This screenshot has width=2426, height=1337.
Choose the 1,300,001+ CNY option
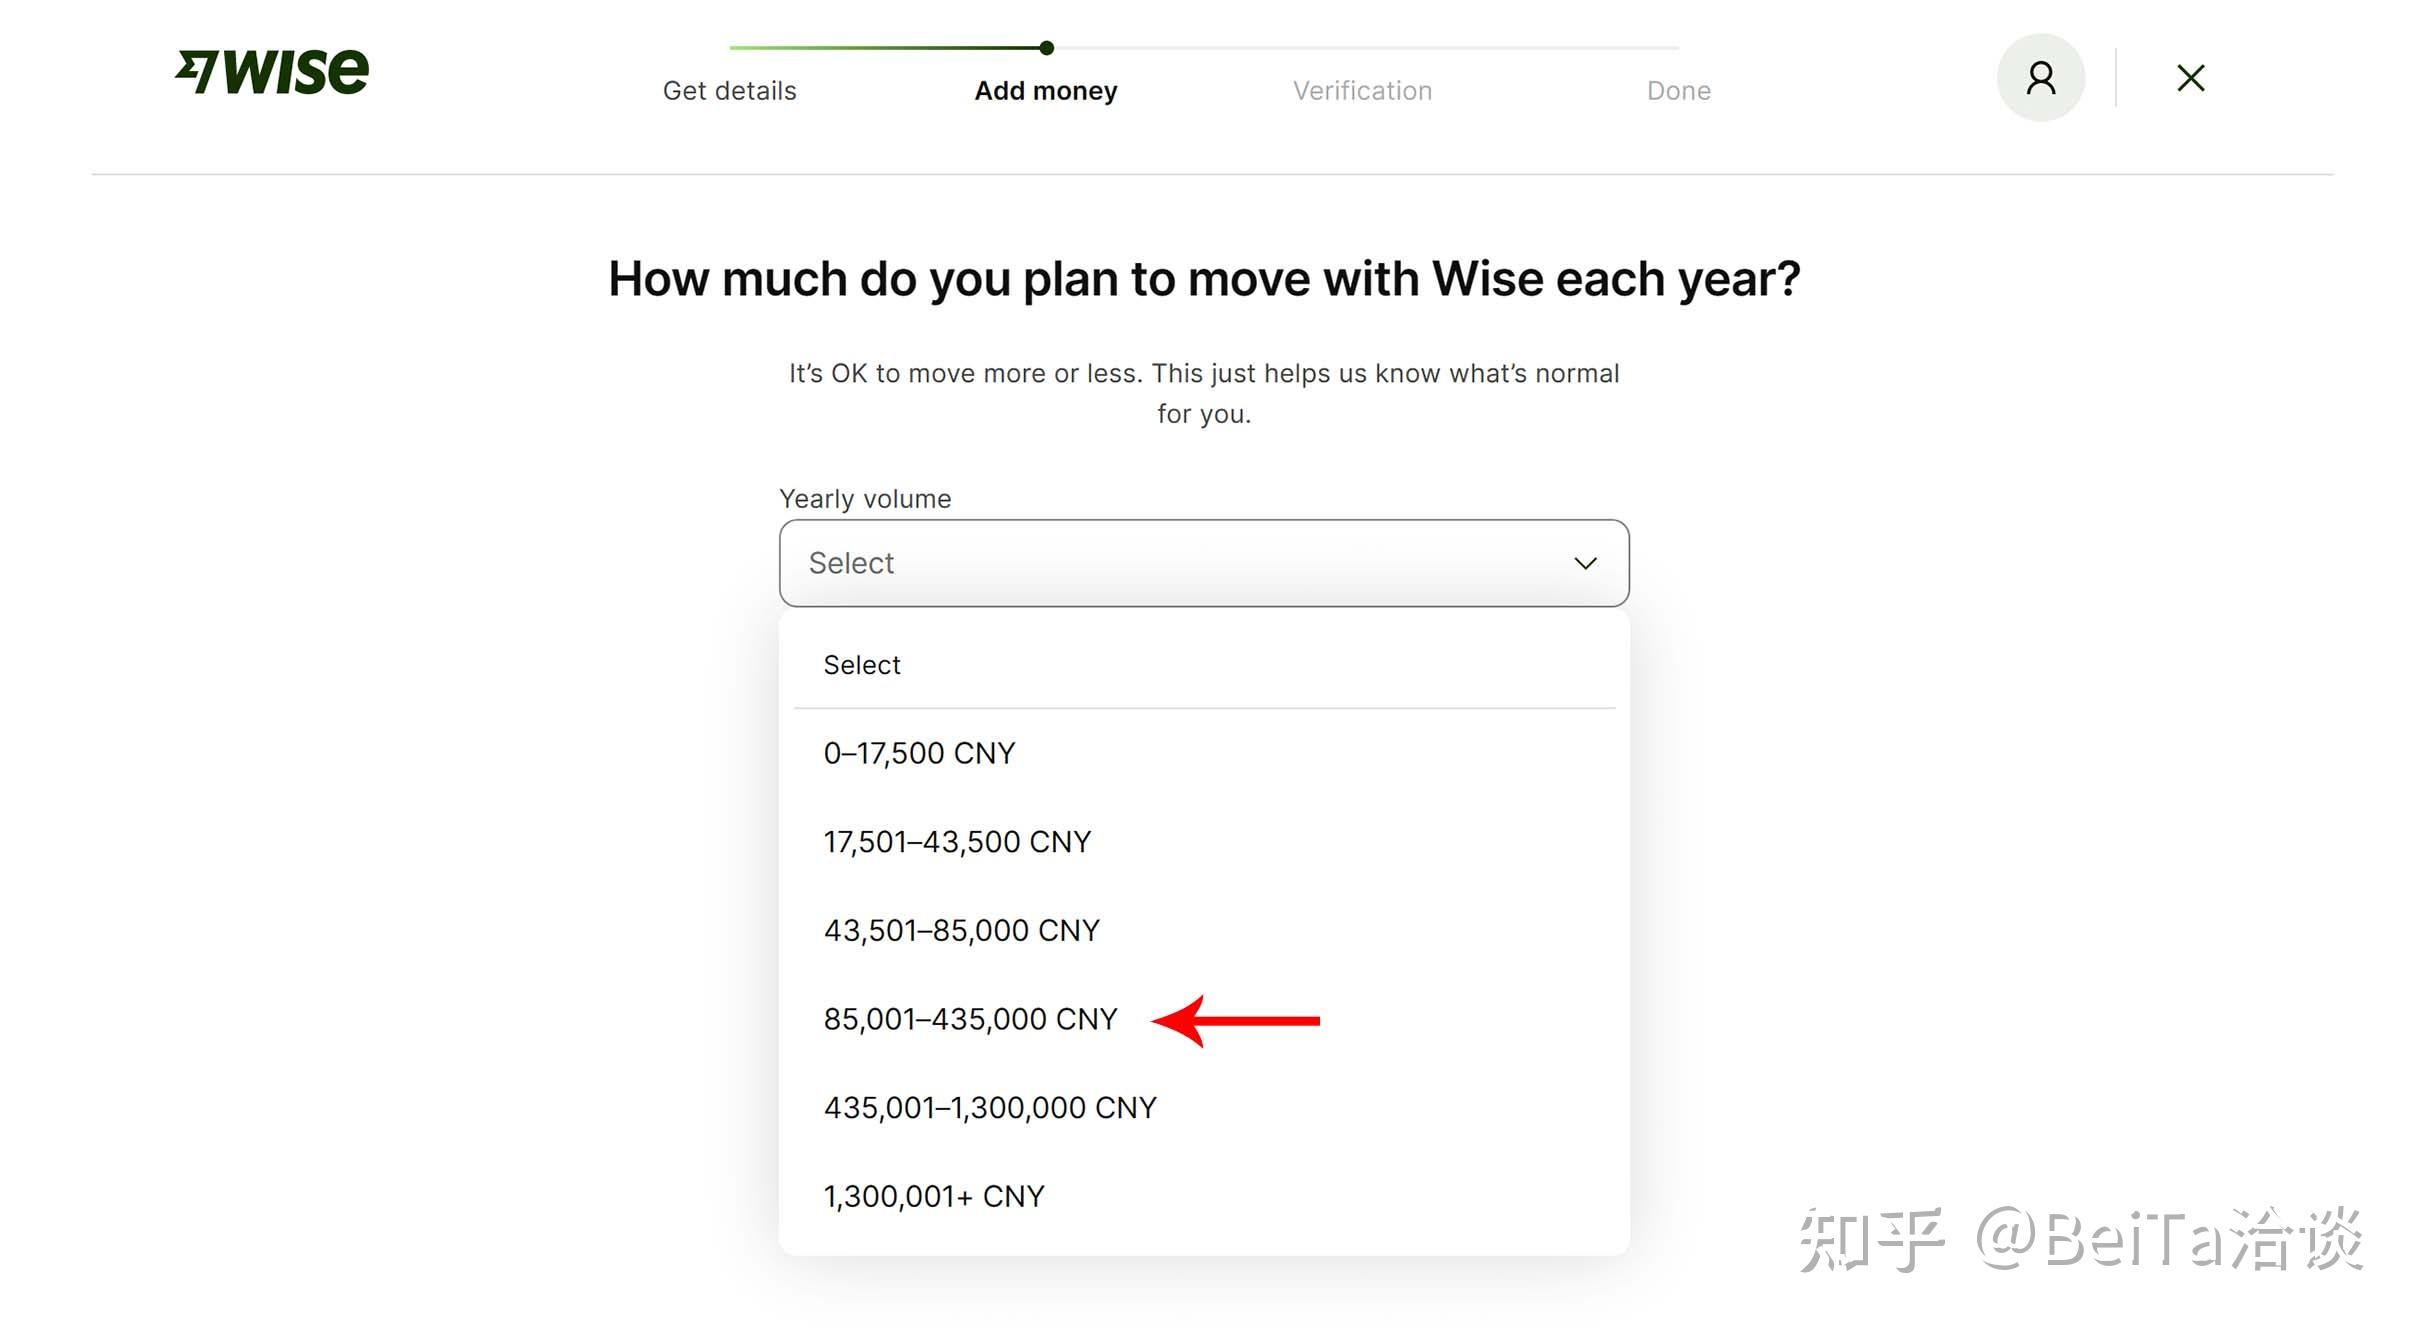tap(933, 1194)
